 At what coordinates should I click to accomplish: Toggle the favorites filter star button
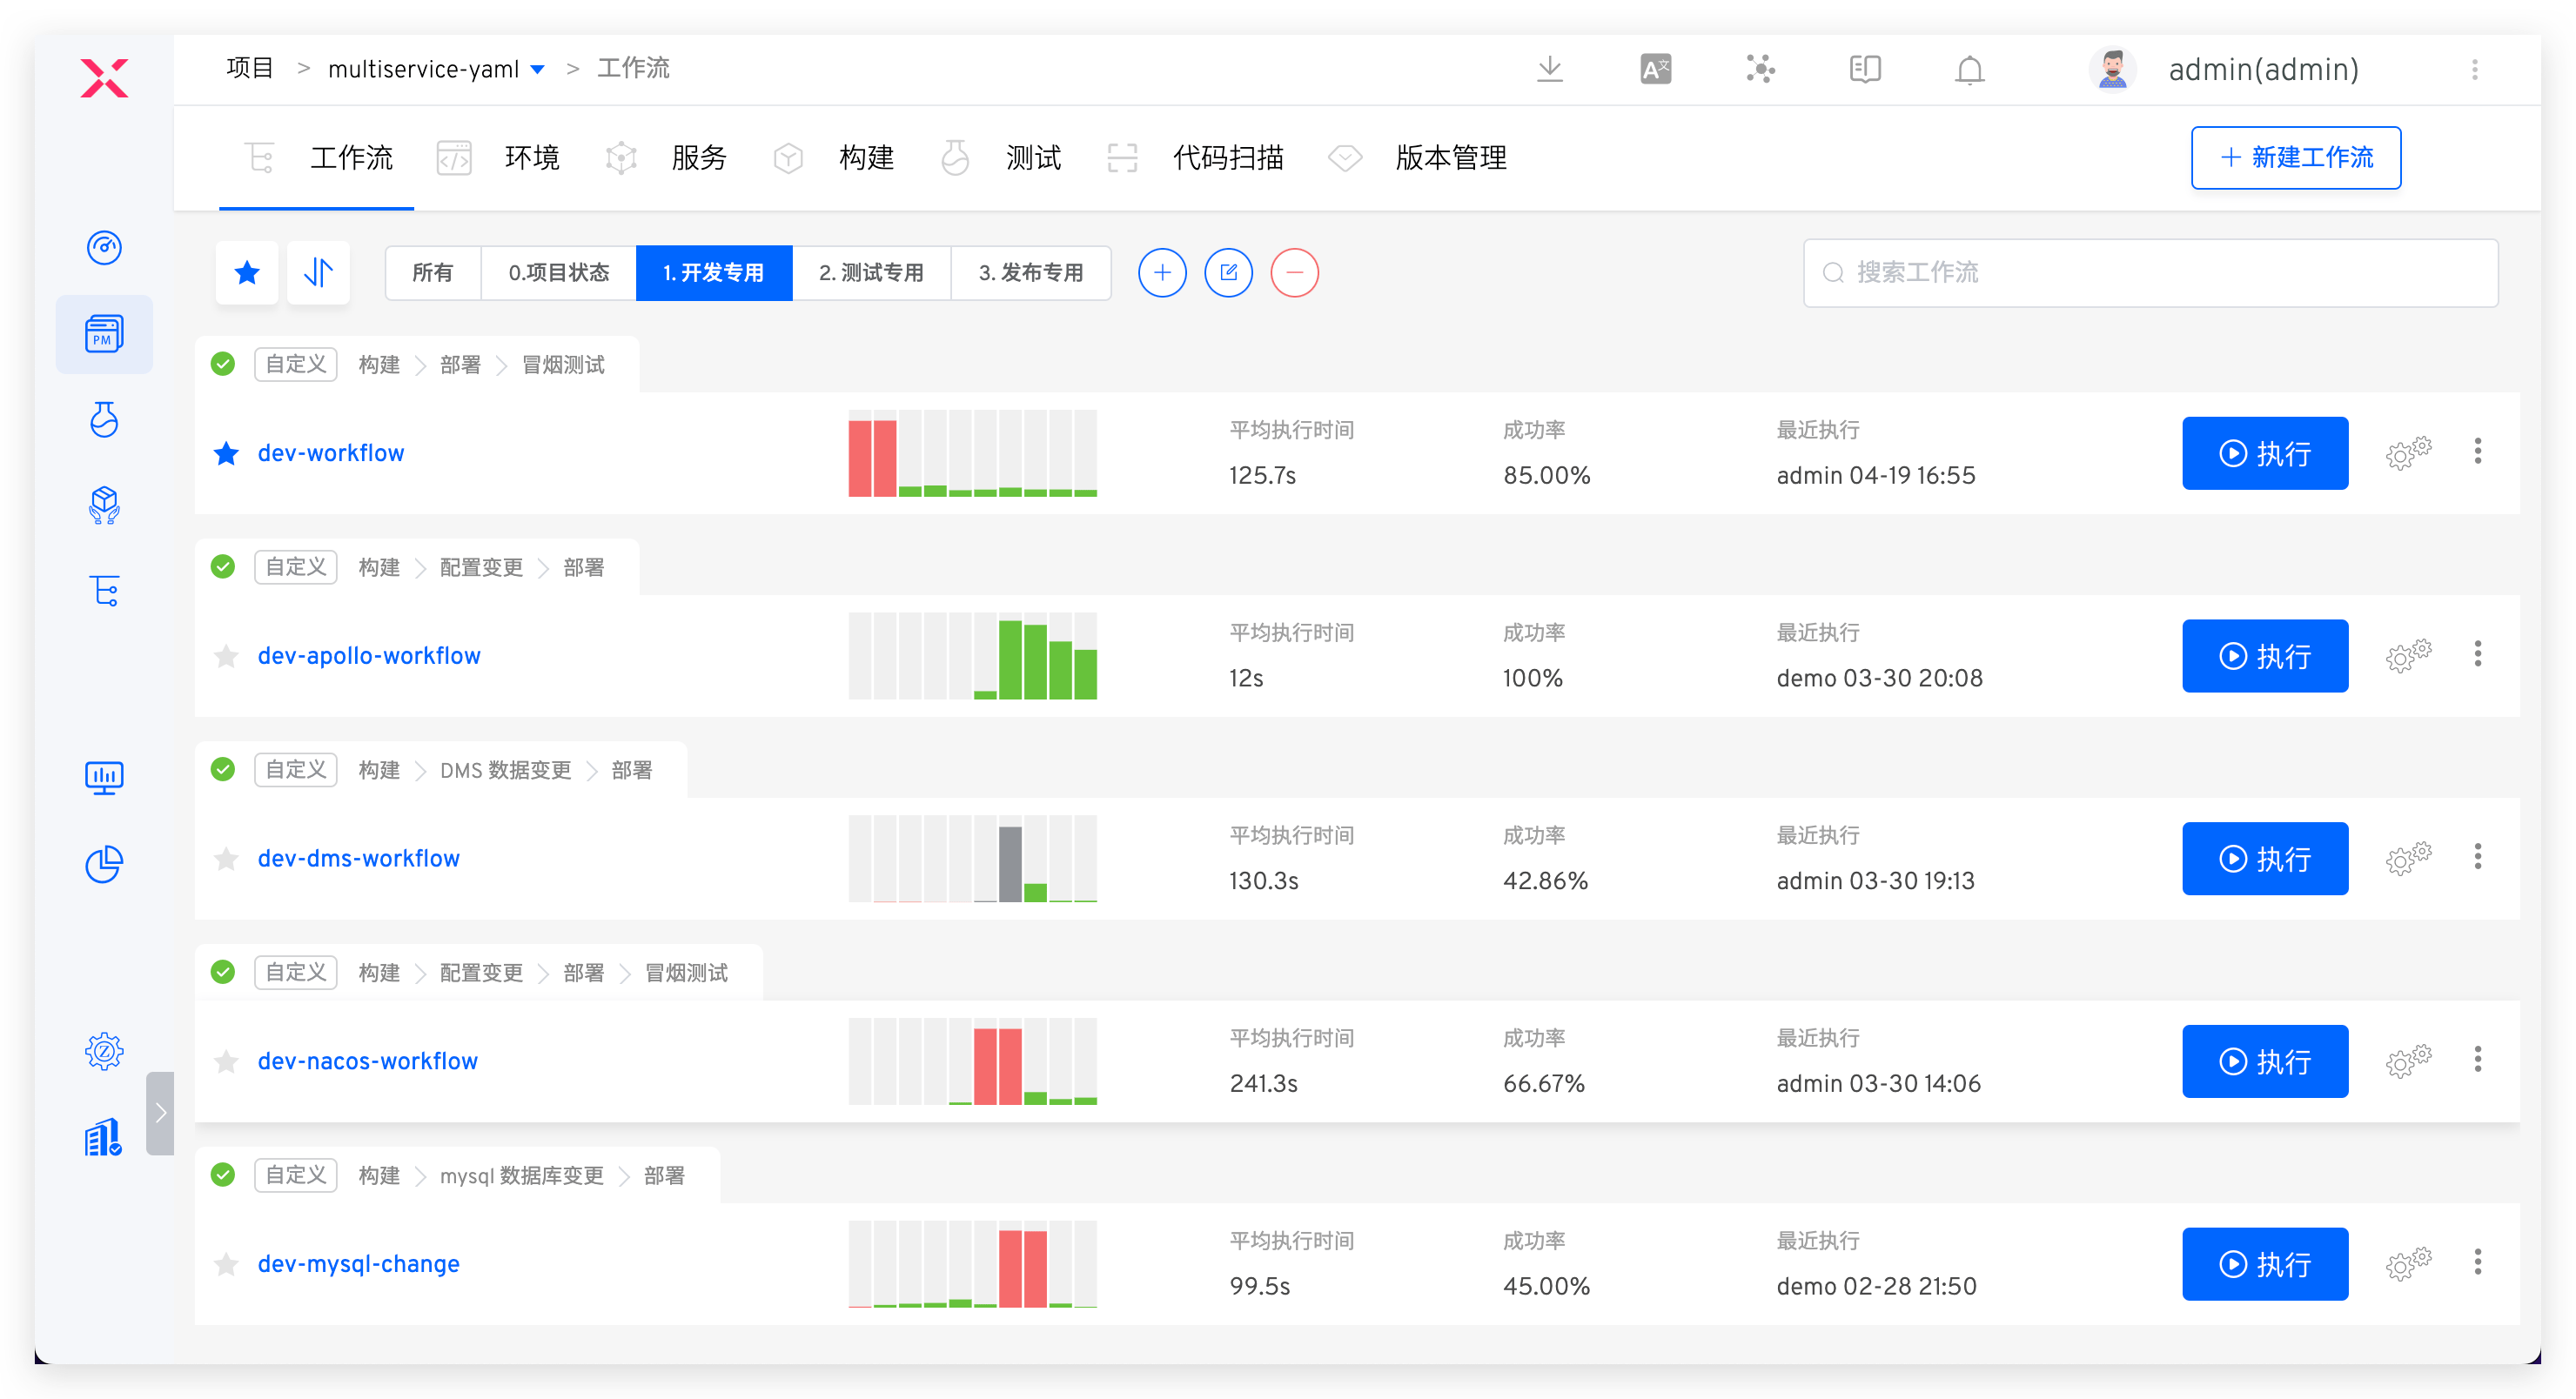[x=247, y=272]
